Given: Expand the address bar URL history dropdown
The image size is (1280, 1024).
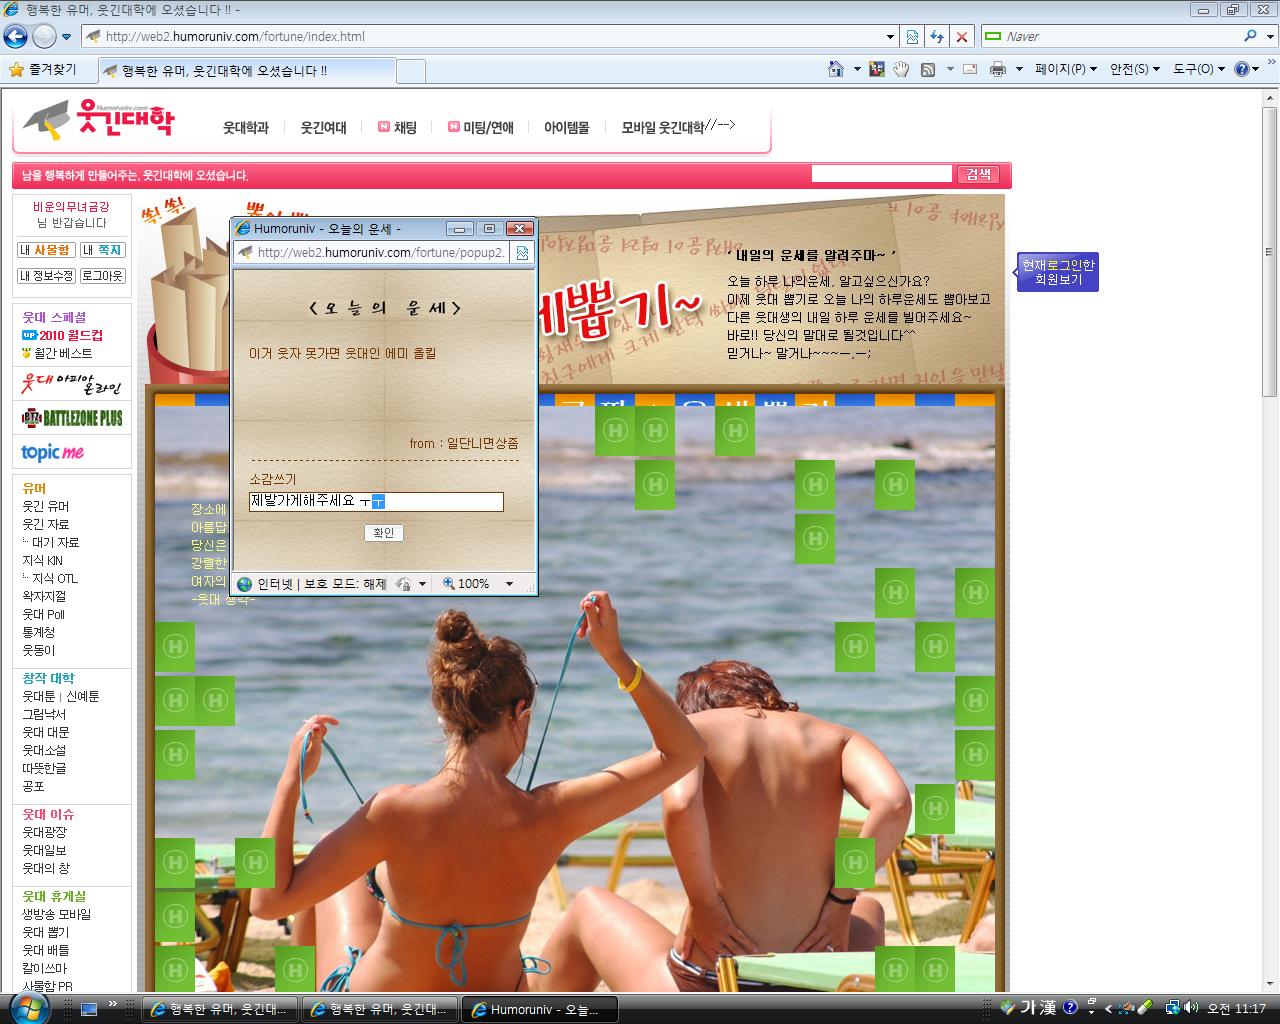Looking at the screenshot, I should coord(890,36).
